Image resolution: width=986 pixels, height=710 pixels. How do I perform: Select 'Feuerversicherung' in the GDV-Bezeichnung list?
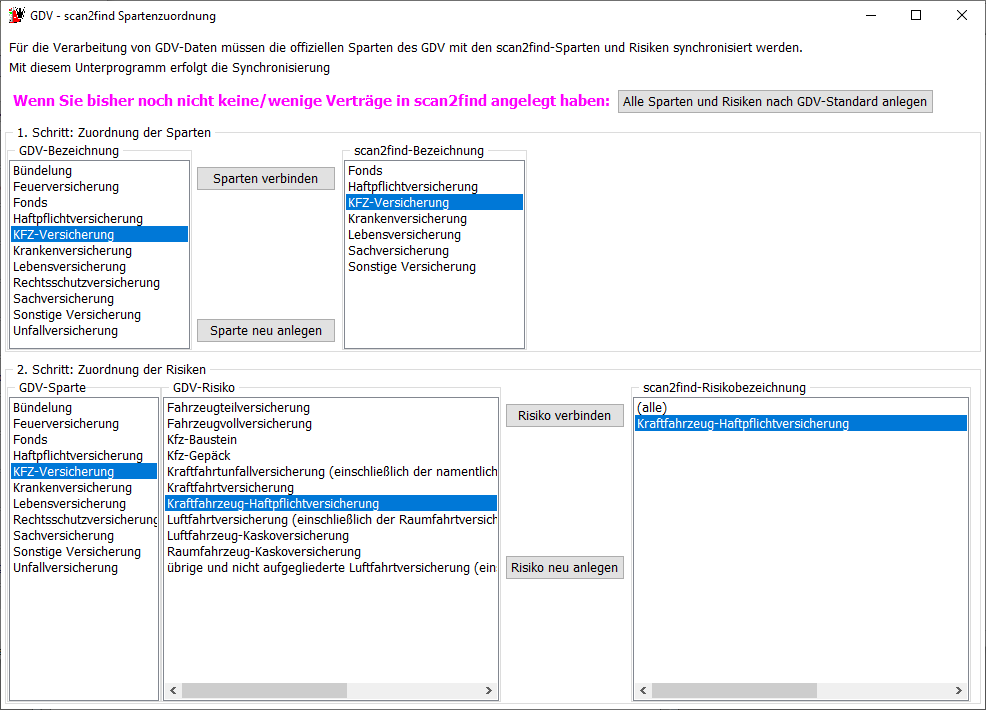(99, 187)
